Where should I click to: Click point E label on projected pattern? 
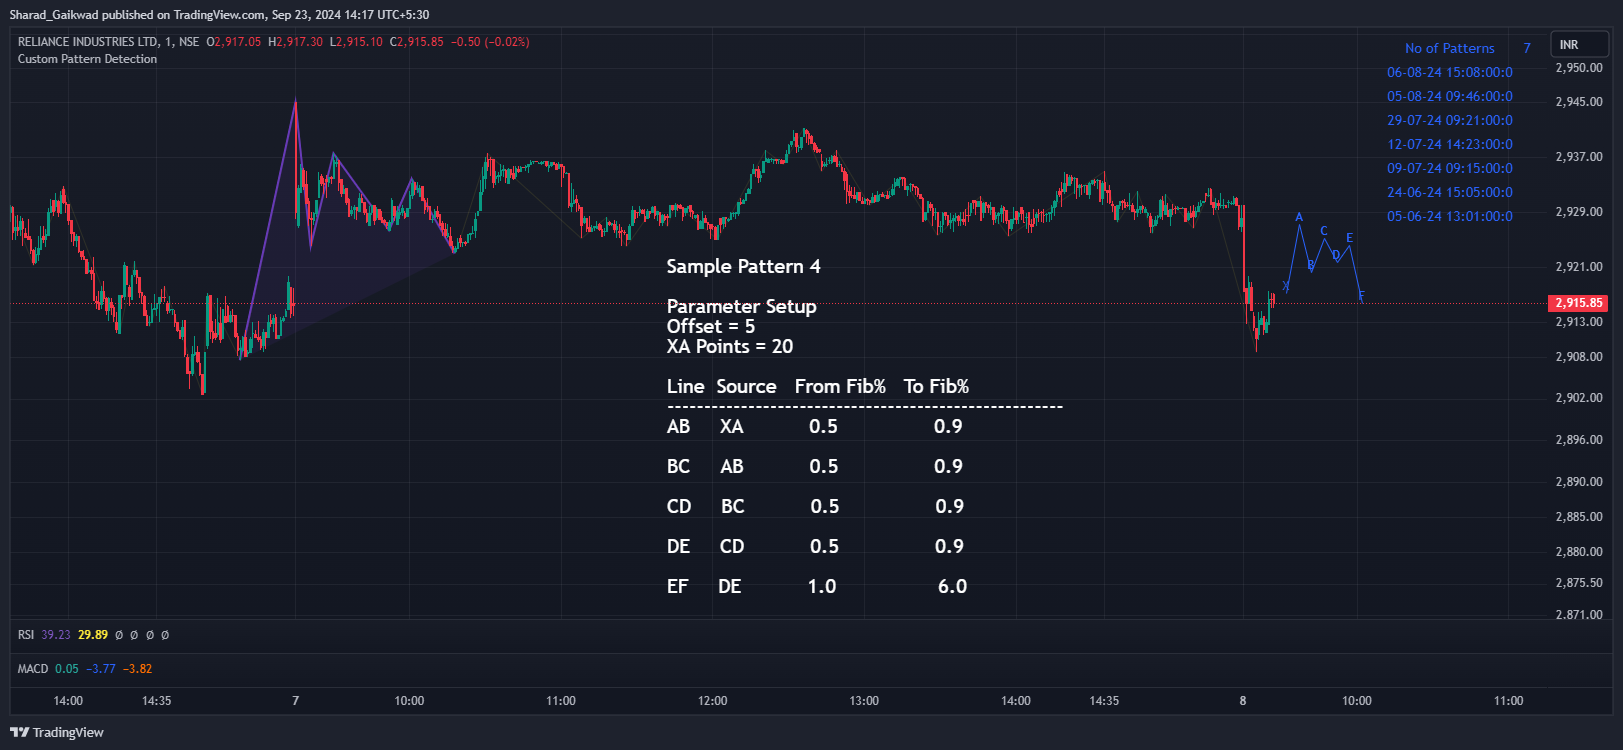point(1349,238)
